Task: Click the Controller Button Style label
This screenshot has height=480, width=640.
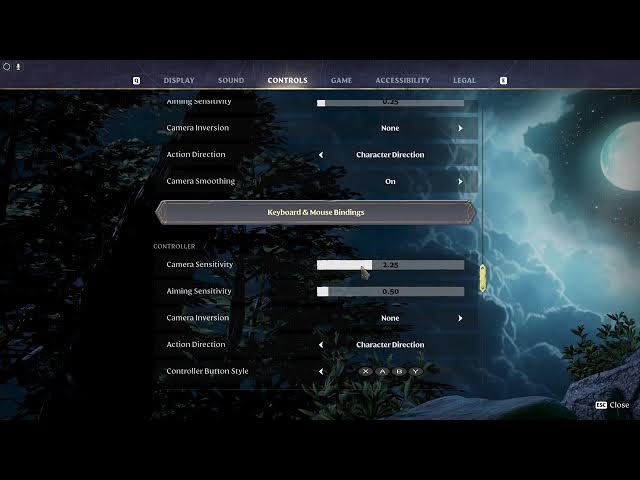Action: (x=207, y=371)
